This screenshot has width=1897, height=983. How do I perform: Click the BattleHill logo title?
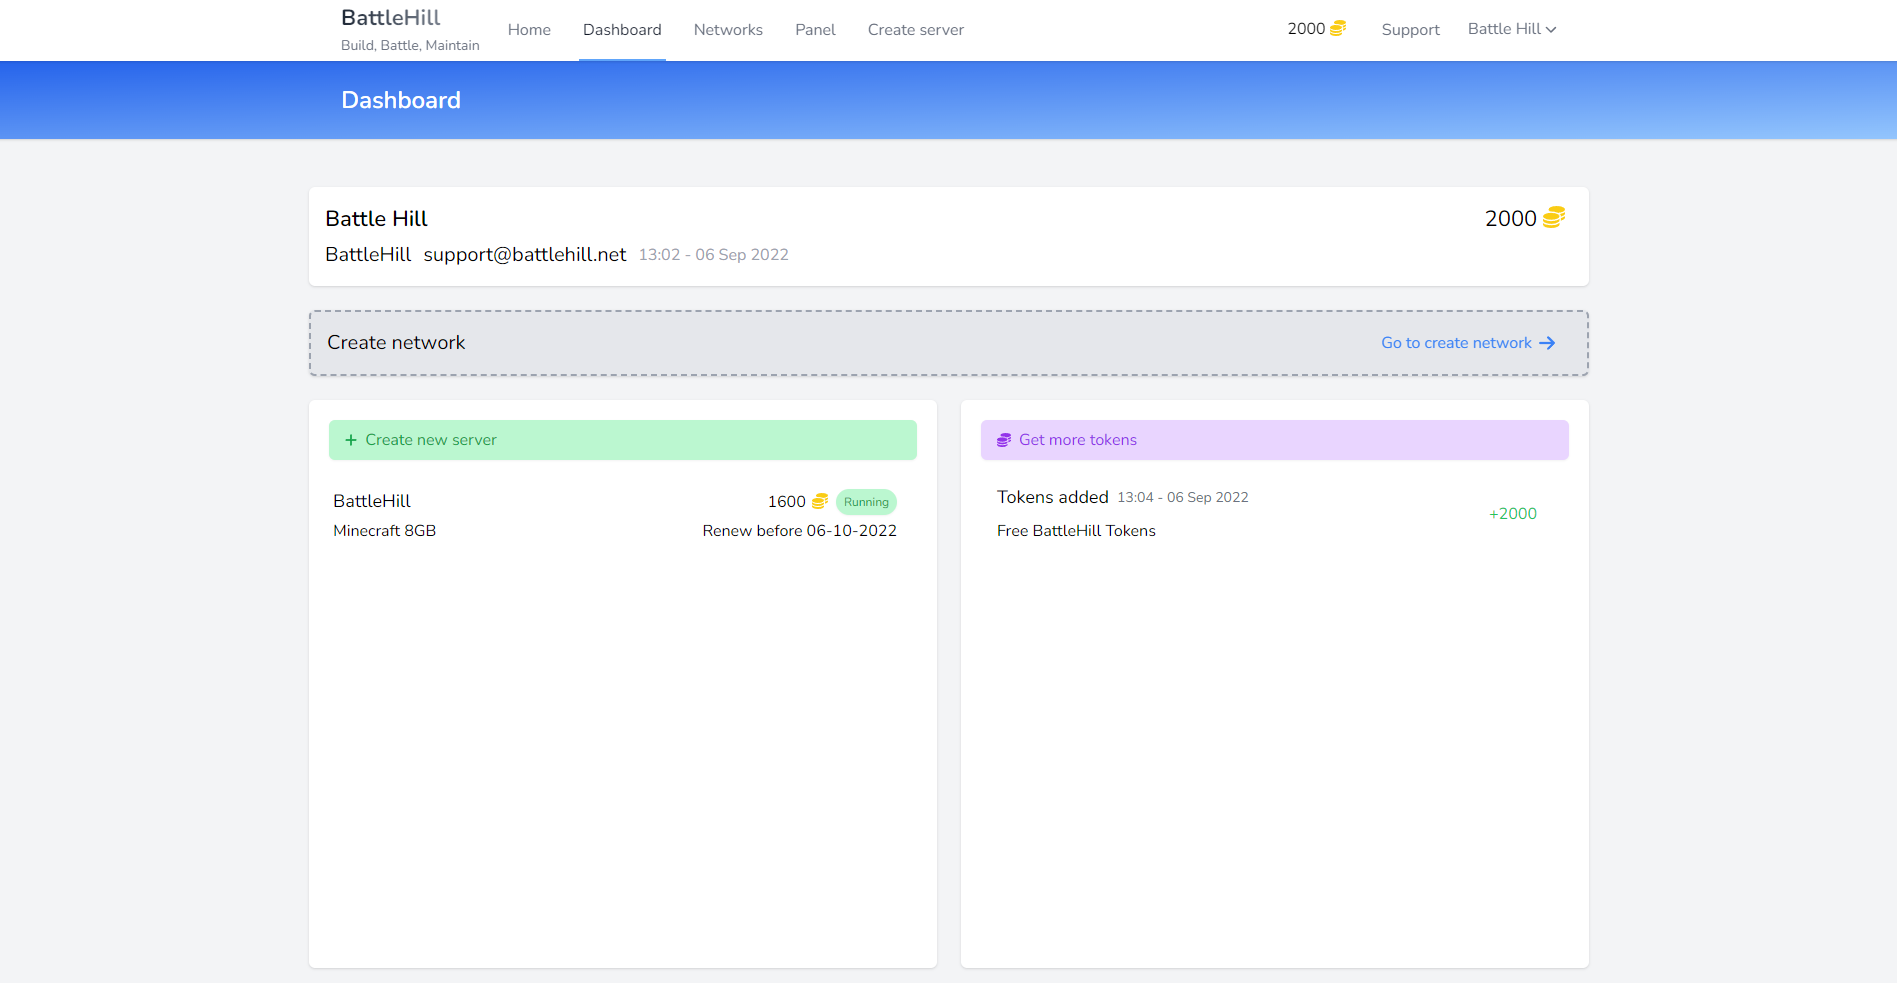point(390,18)
